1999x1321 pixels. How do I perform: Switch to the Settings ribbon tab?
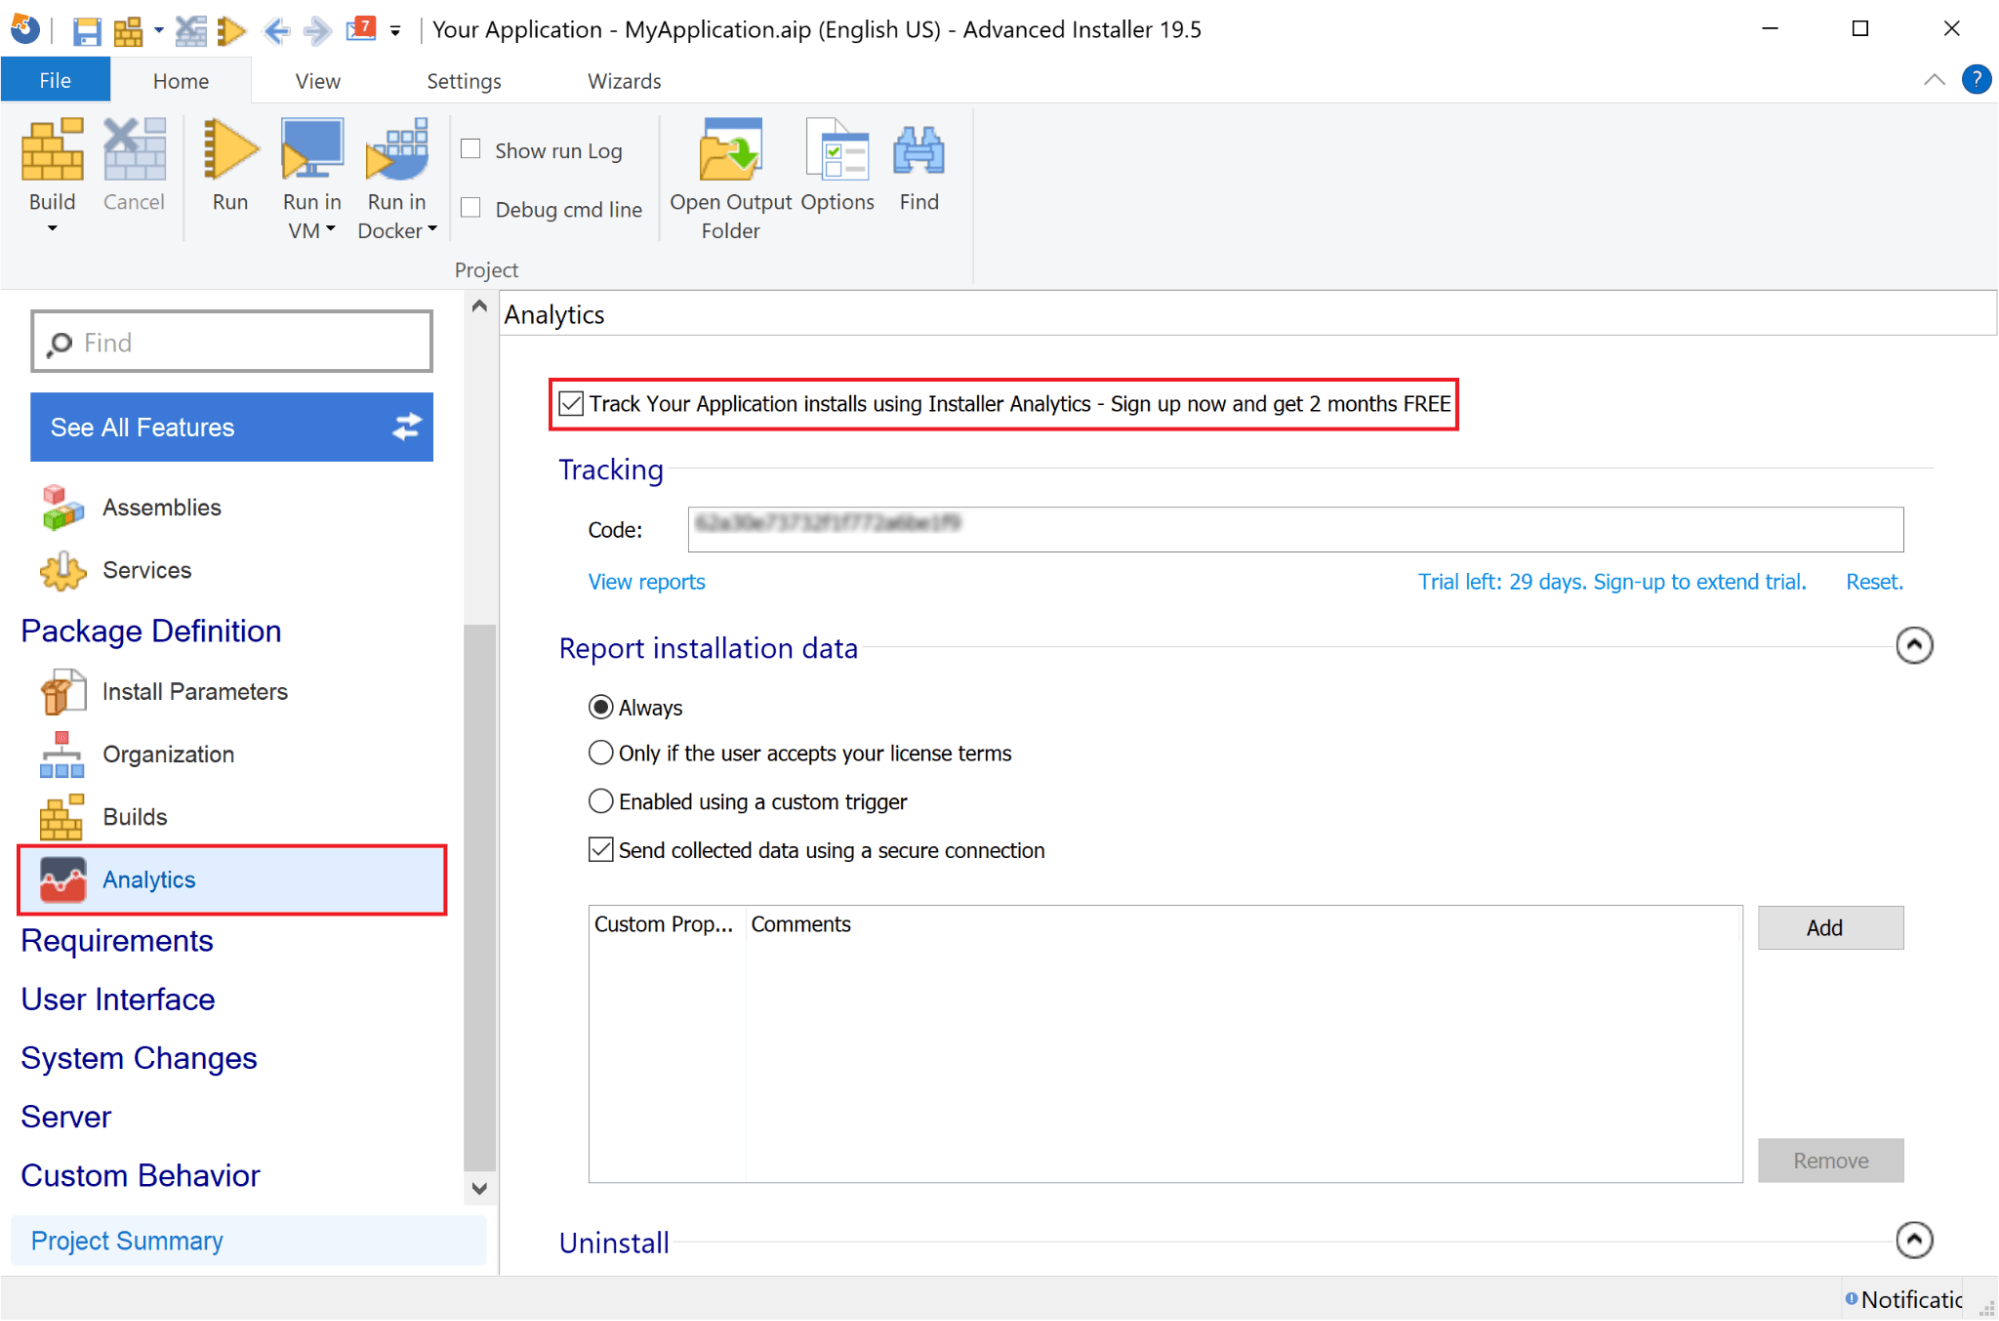click(x=464, y=80)
